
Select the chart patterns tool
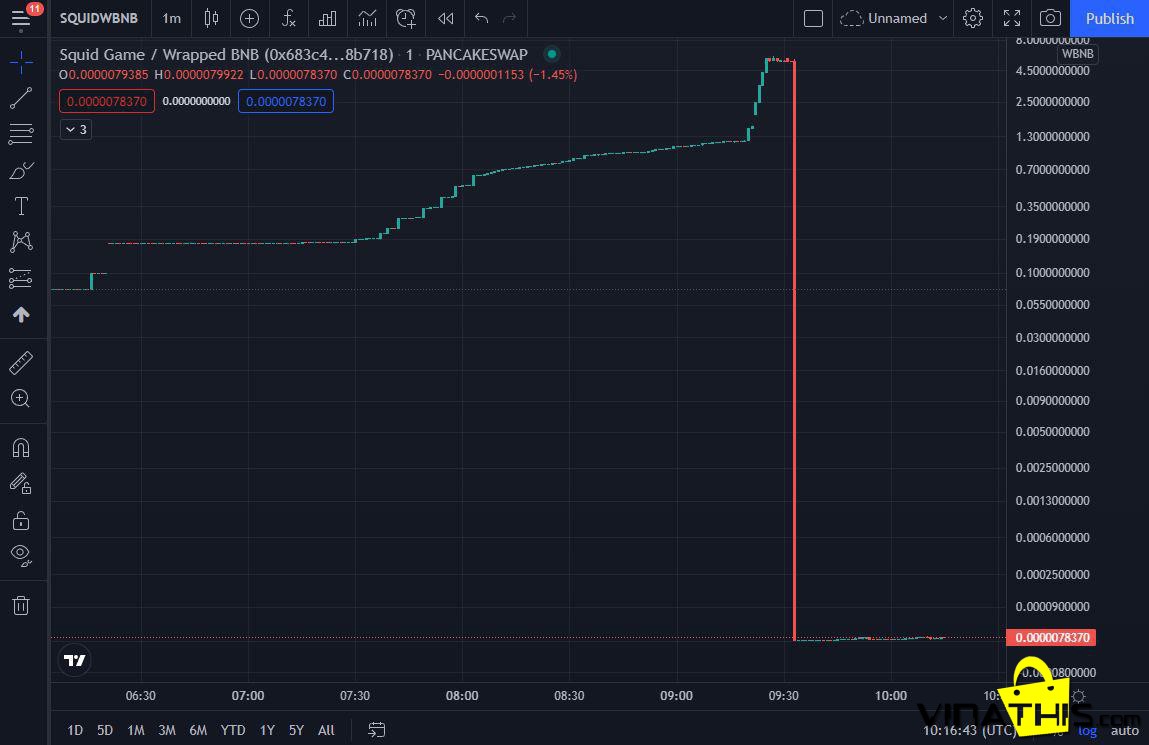(x=21, y=242)
